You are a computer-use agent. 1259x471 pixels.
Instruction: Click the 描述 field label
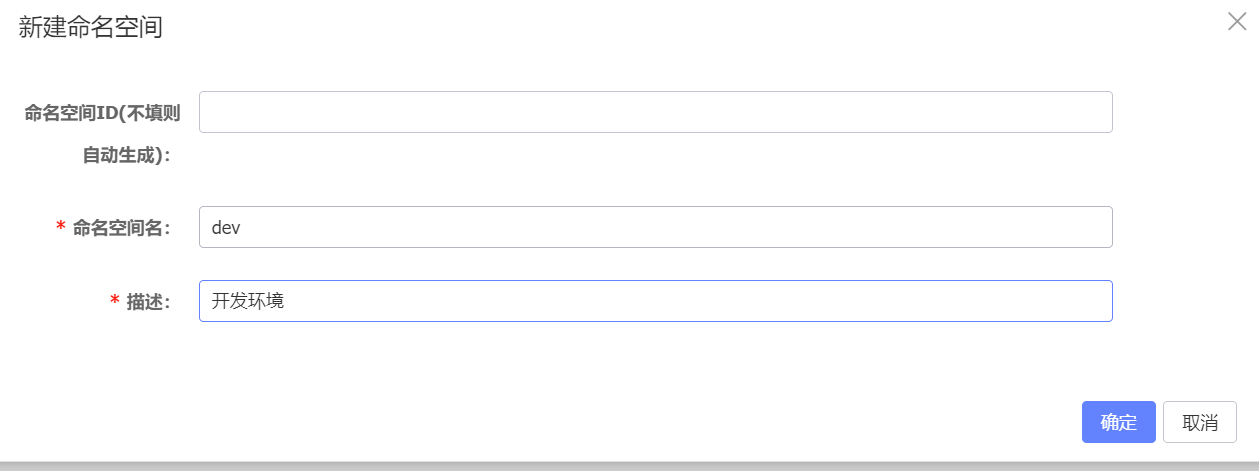pyautogui.click(x=148, y=302)
